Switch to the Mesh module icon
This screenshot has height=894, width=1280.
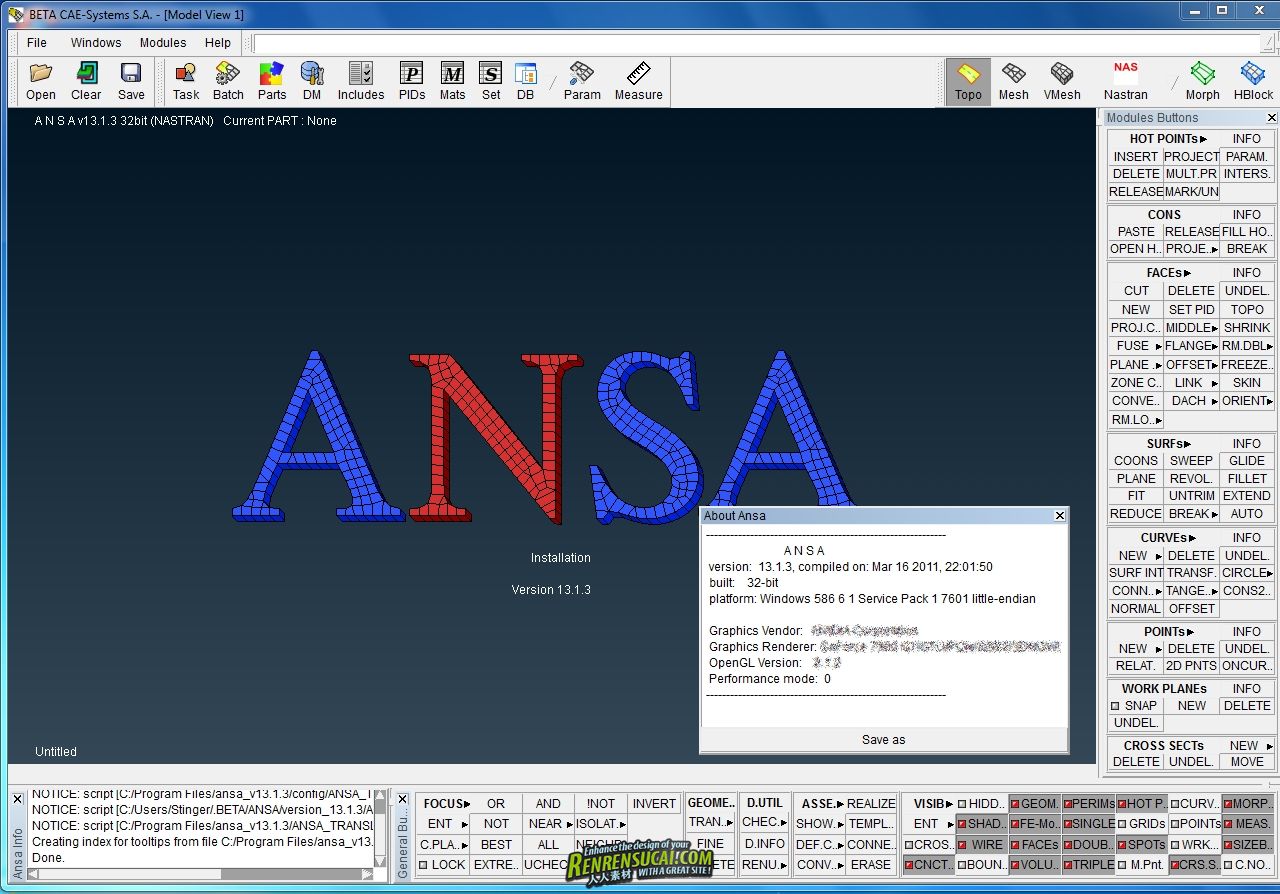tap(1013, 82)
